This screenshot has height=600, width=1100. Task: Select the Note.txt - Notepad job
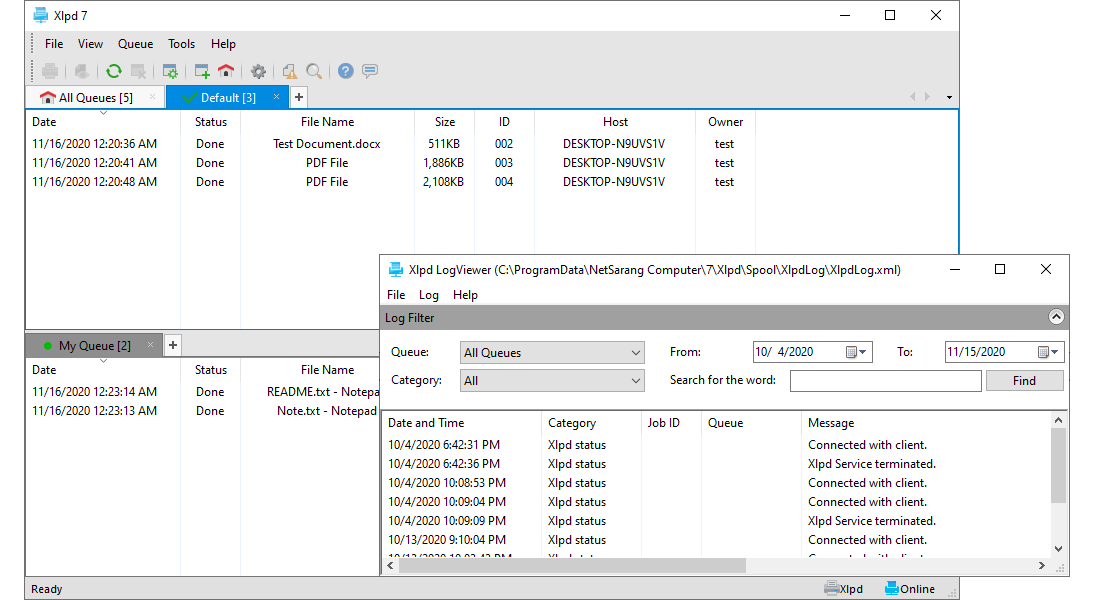tap(203, 411)
